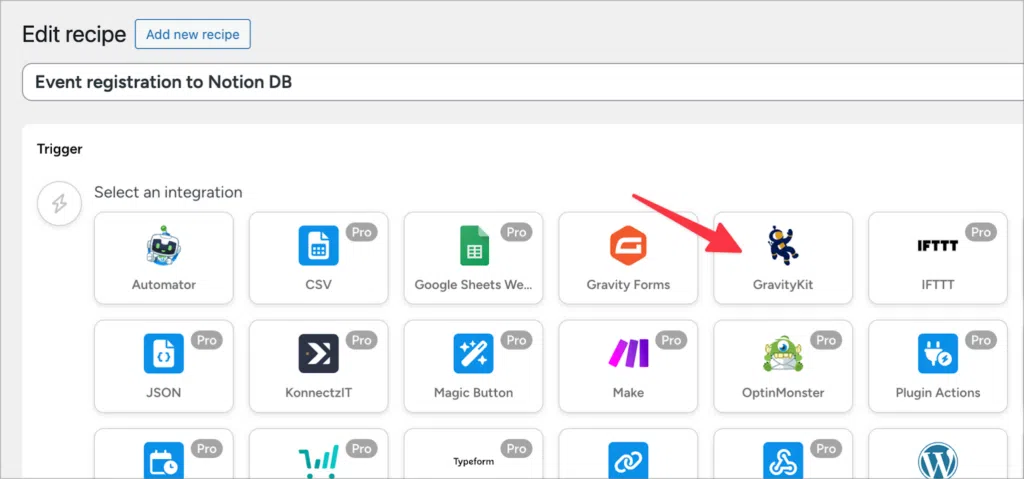
Task: Click the Pro badge on Magic Button card
Action: click(517, 340)
